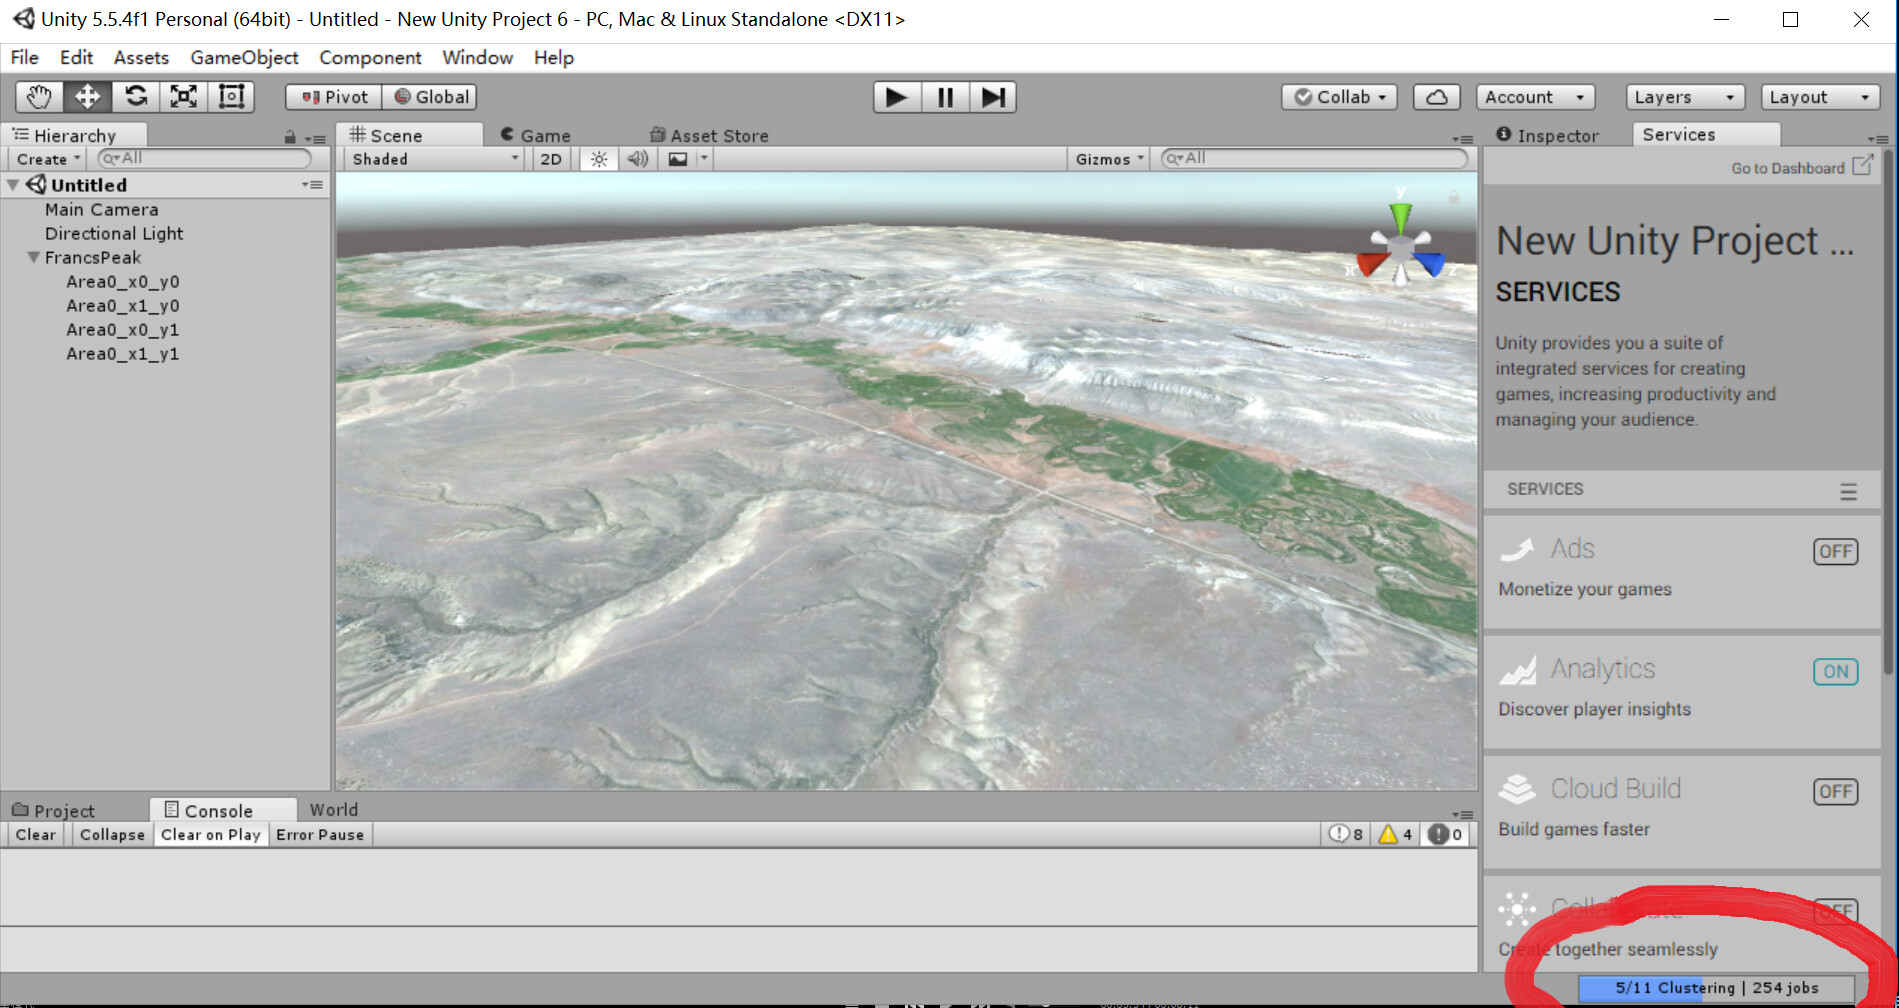Select the Scale tool
1899x1008 pixels.
tap(183, 96)
